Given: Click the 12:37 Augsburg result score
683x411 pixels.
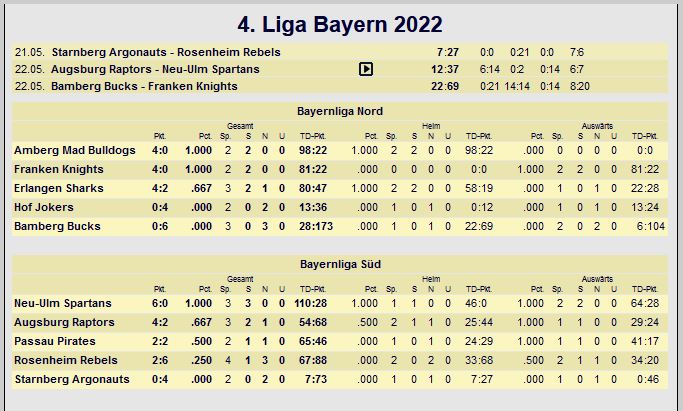Looking at the screenshot, I should pos(445,69).
